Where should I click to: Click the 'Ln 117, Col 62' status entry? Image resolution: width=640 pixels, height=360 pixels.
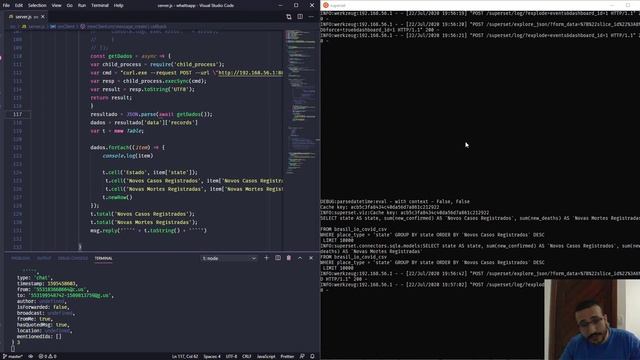coord(185,356)
